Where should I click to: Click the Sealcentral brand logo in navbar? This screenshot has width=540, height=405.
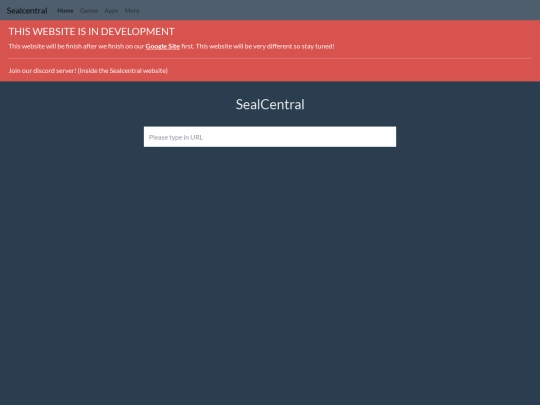tap(27, 11)
